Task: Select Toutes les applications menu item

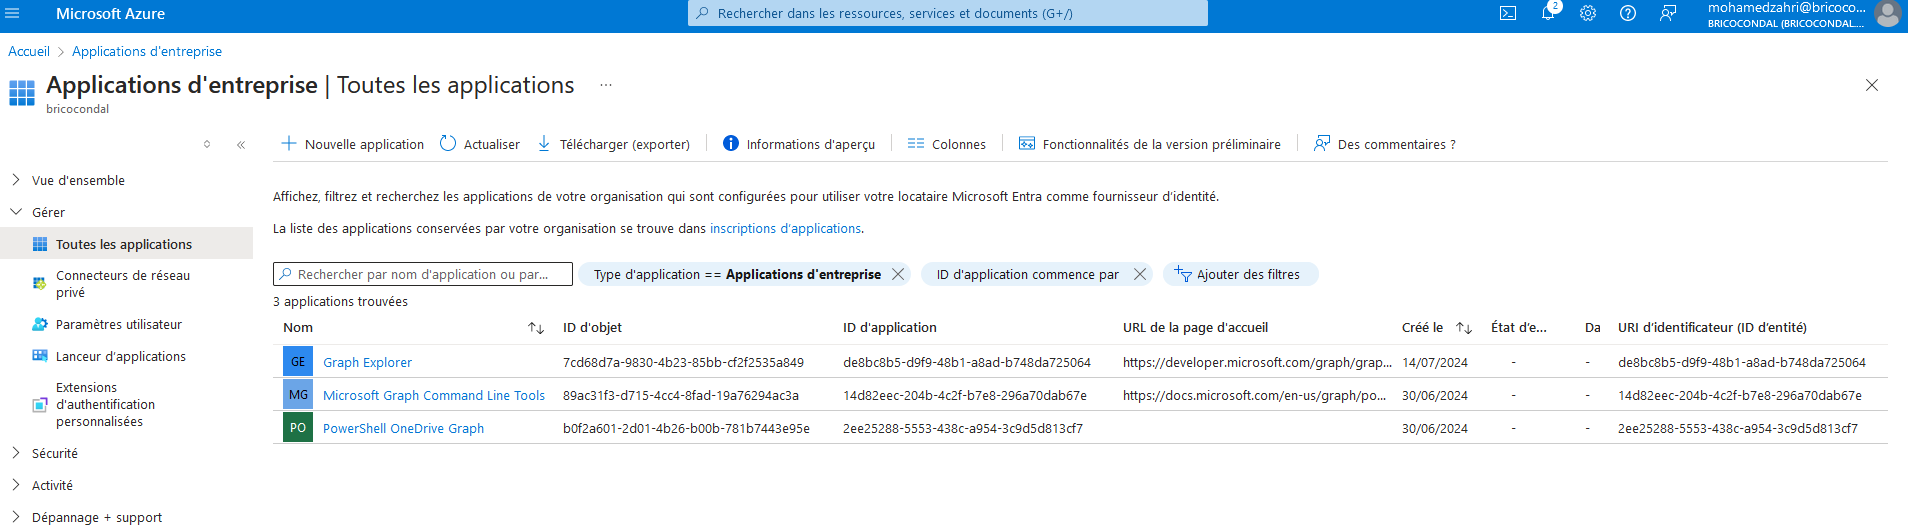Action: 126,244
